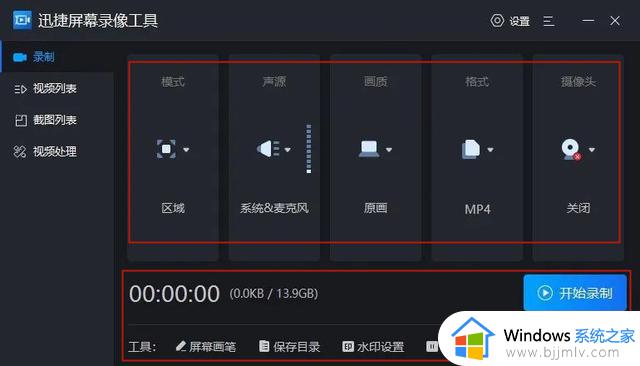
Task: Click the 格式 card header label
Action: 477,82
